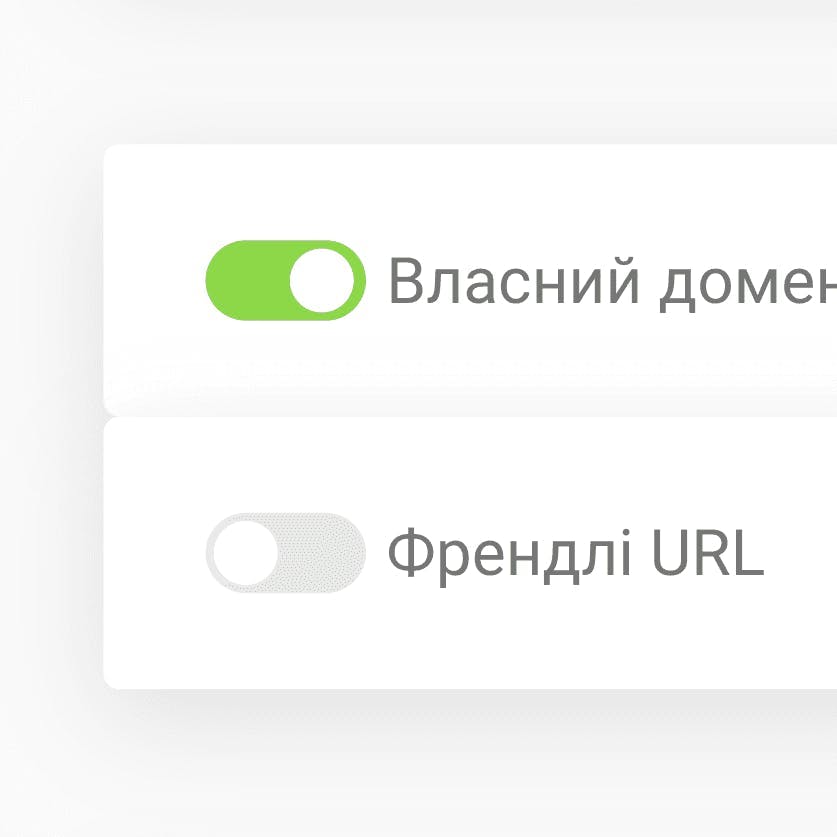Click the "URL" text in second card
837x837 pixels.
(707, 553)
